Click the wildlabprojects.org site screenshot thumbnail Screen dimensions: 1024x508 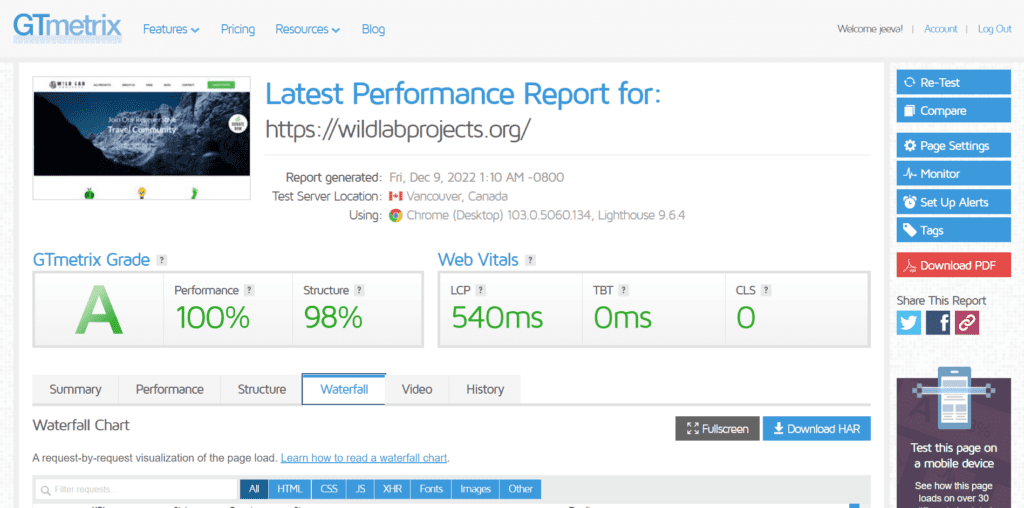pos(142,138)
